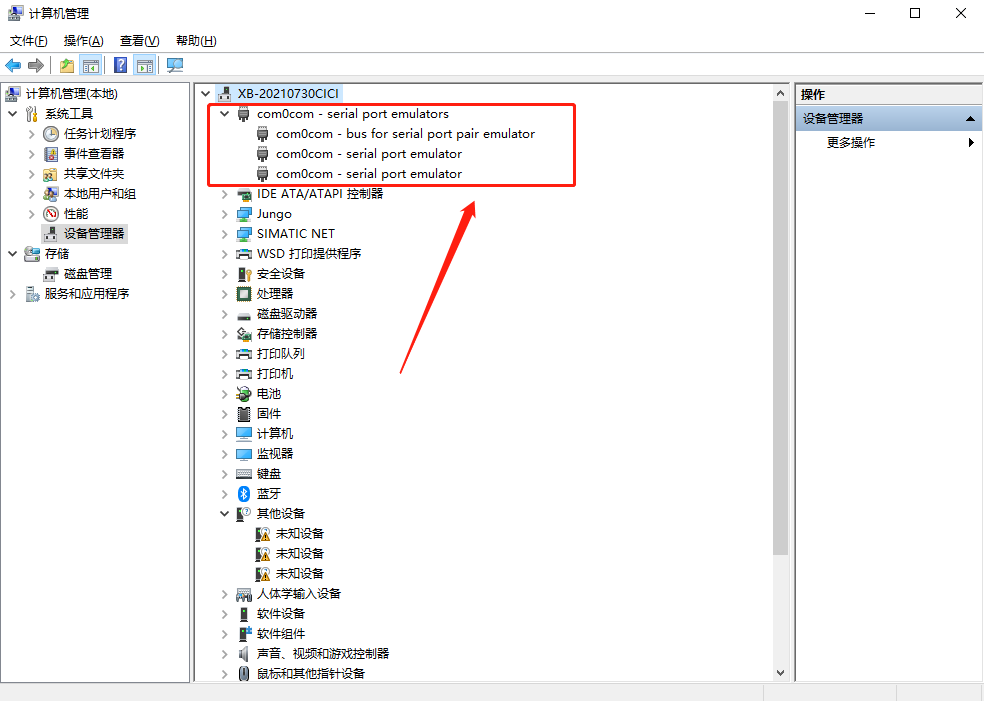The width and height of the screenshot is (984, 701).
Task: Select the third 未知设备 entry
Action: (300, 574)
